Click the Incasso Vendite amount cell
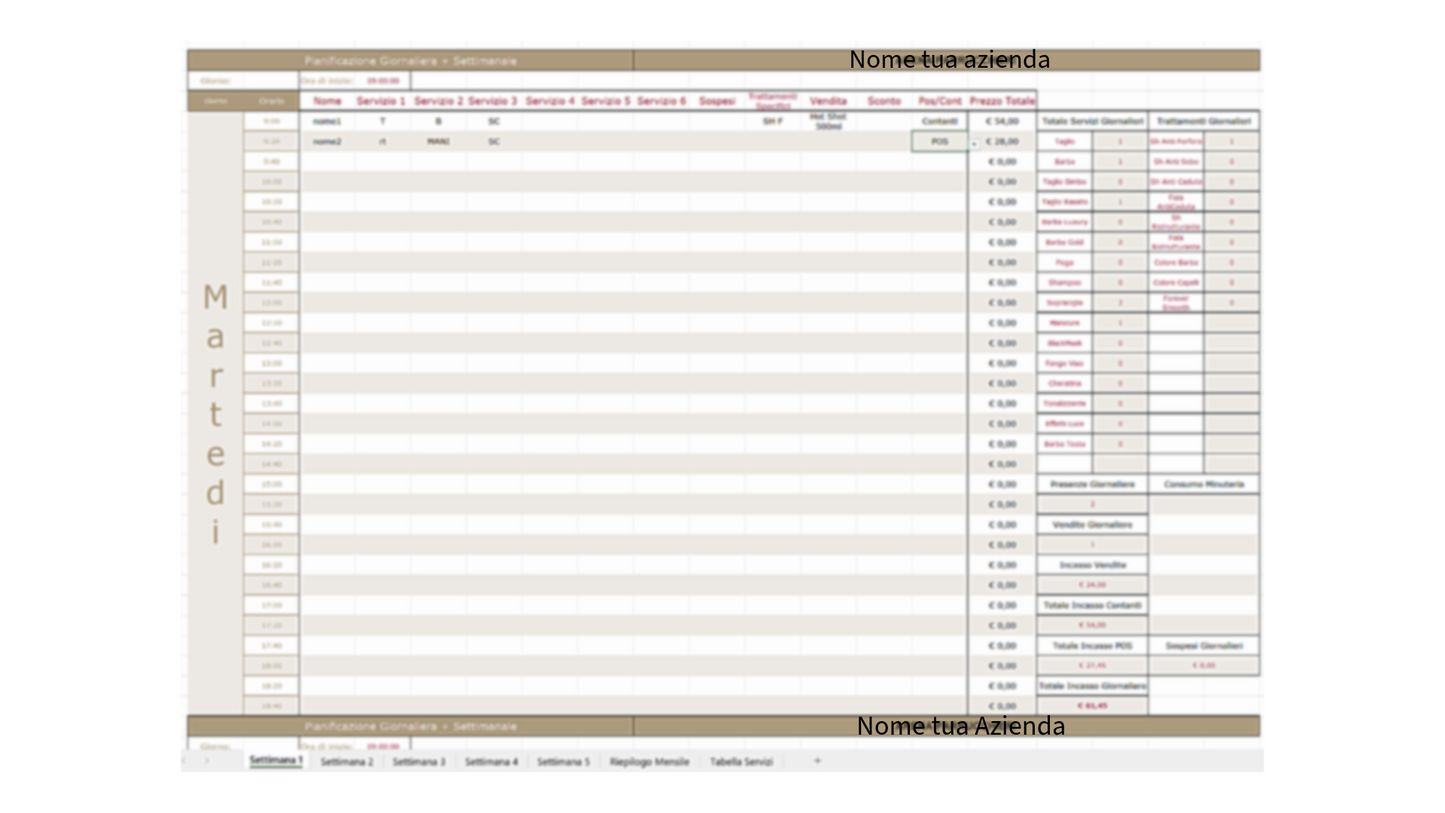 pyautogui.click(x=1092, y=585)
